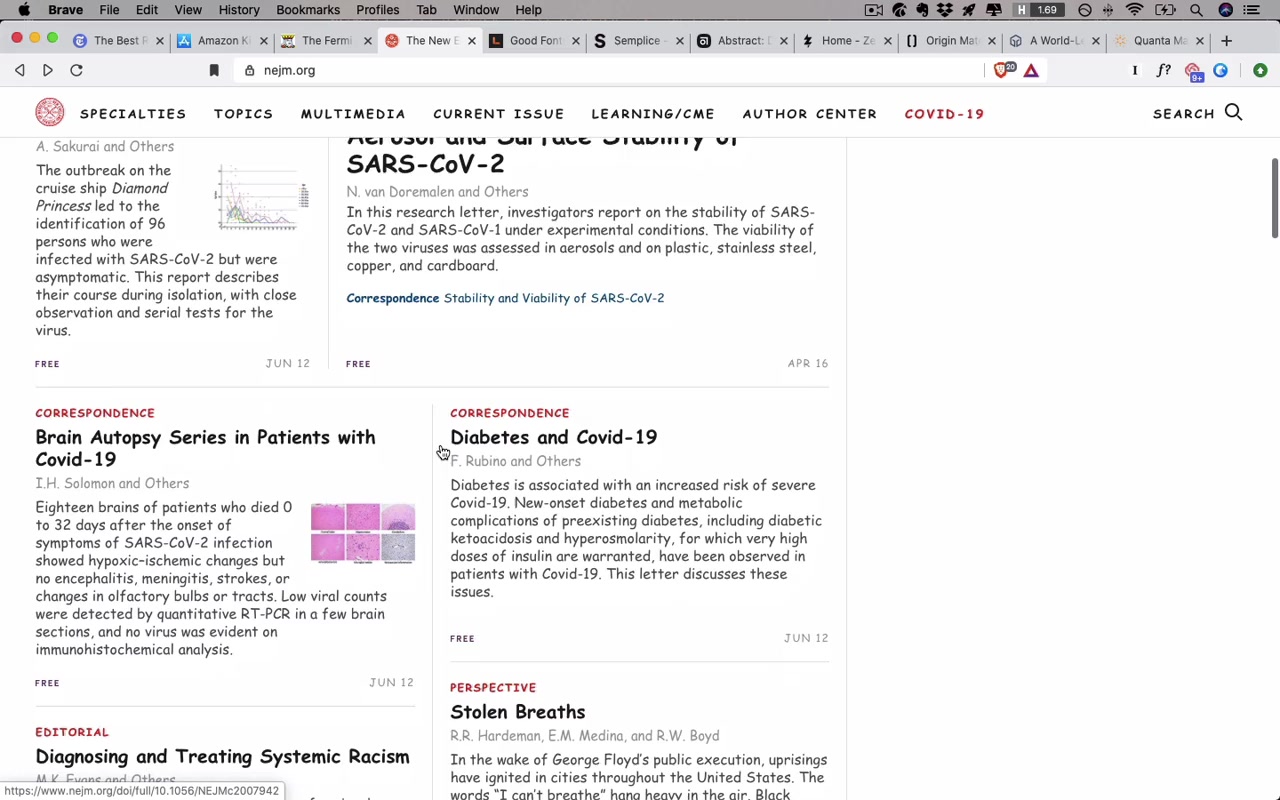Image resolution: width=1280 pixels, height=800 pixels.
Task: Open the History menu
Action: click(239, 10)
